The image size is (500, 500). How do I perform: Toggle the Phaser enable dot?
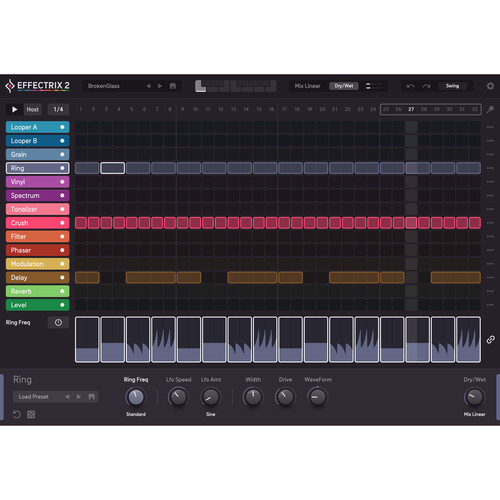pos(62,250)
